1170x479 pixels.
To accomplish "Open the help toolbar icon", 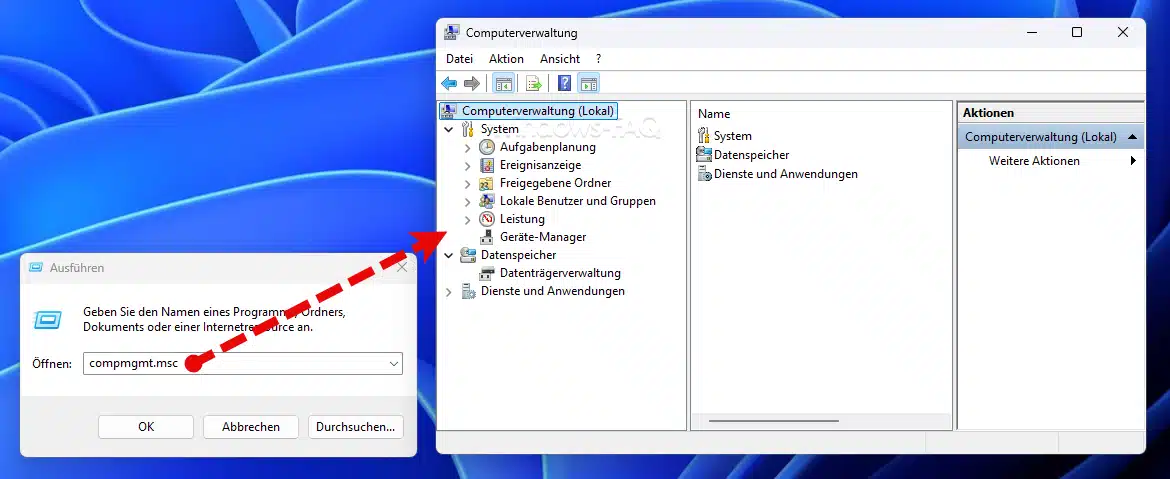I will (565, 83).
